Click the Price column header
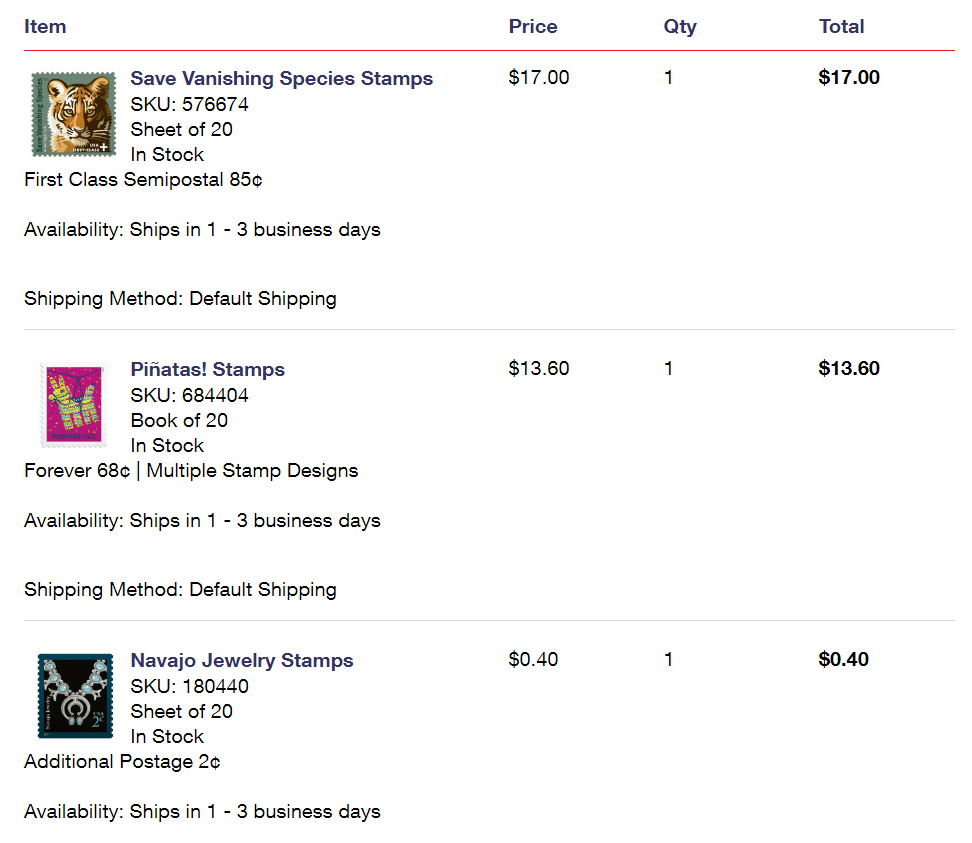Image resolution: width=972 pixels, height=843 pixels. 532,27
